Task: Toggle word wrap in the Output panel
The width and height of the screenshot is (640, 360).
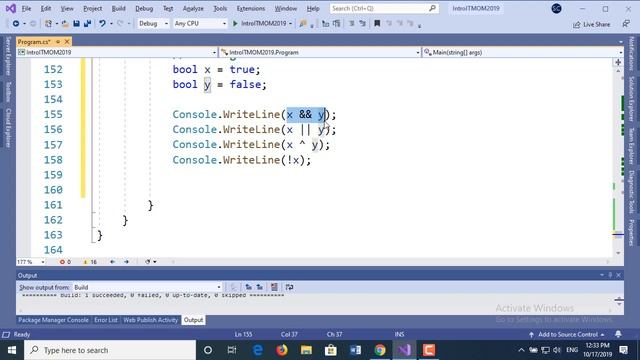Action: click(289, 287)
